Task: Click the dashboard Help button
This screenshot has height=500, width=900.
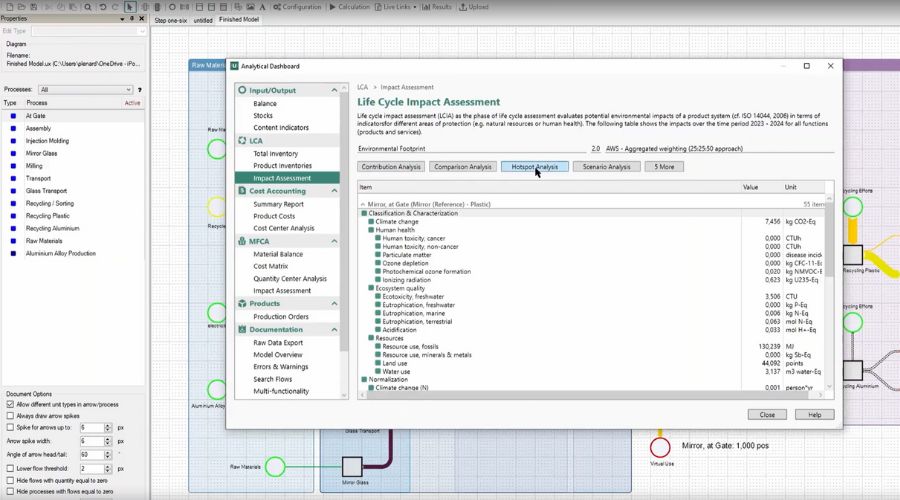Action: 814,415
